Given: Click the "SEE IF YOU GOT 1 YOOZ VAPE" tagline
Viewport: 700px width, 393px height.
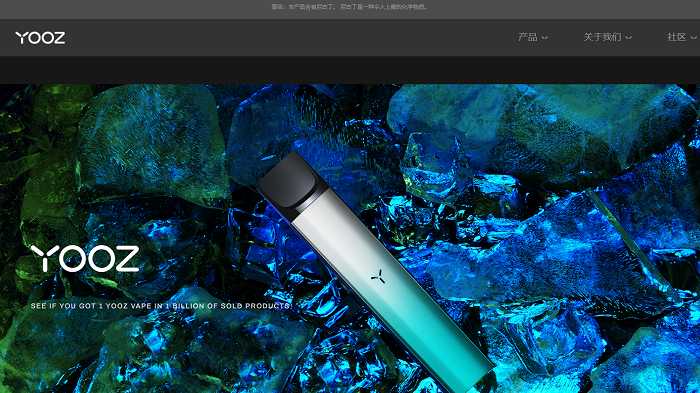Looking at the screenshot, I should [161, 306].
